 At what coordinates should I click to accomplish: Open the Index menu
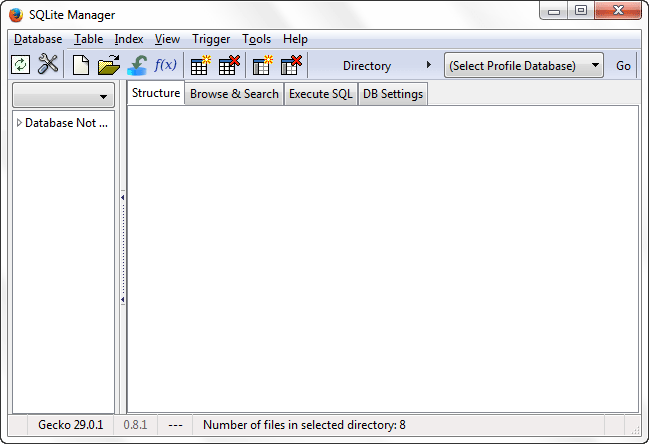pyautogui.click(x=129, y=39)
